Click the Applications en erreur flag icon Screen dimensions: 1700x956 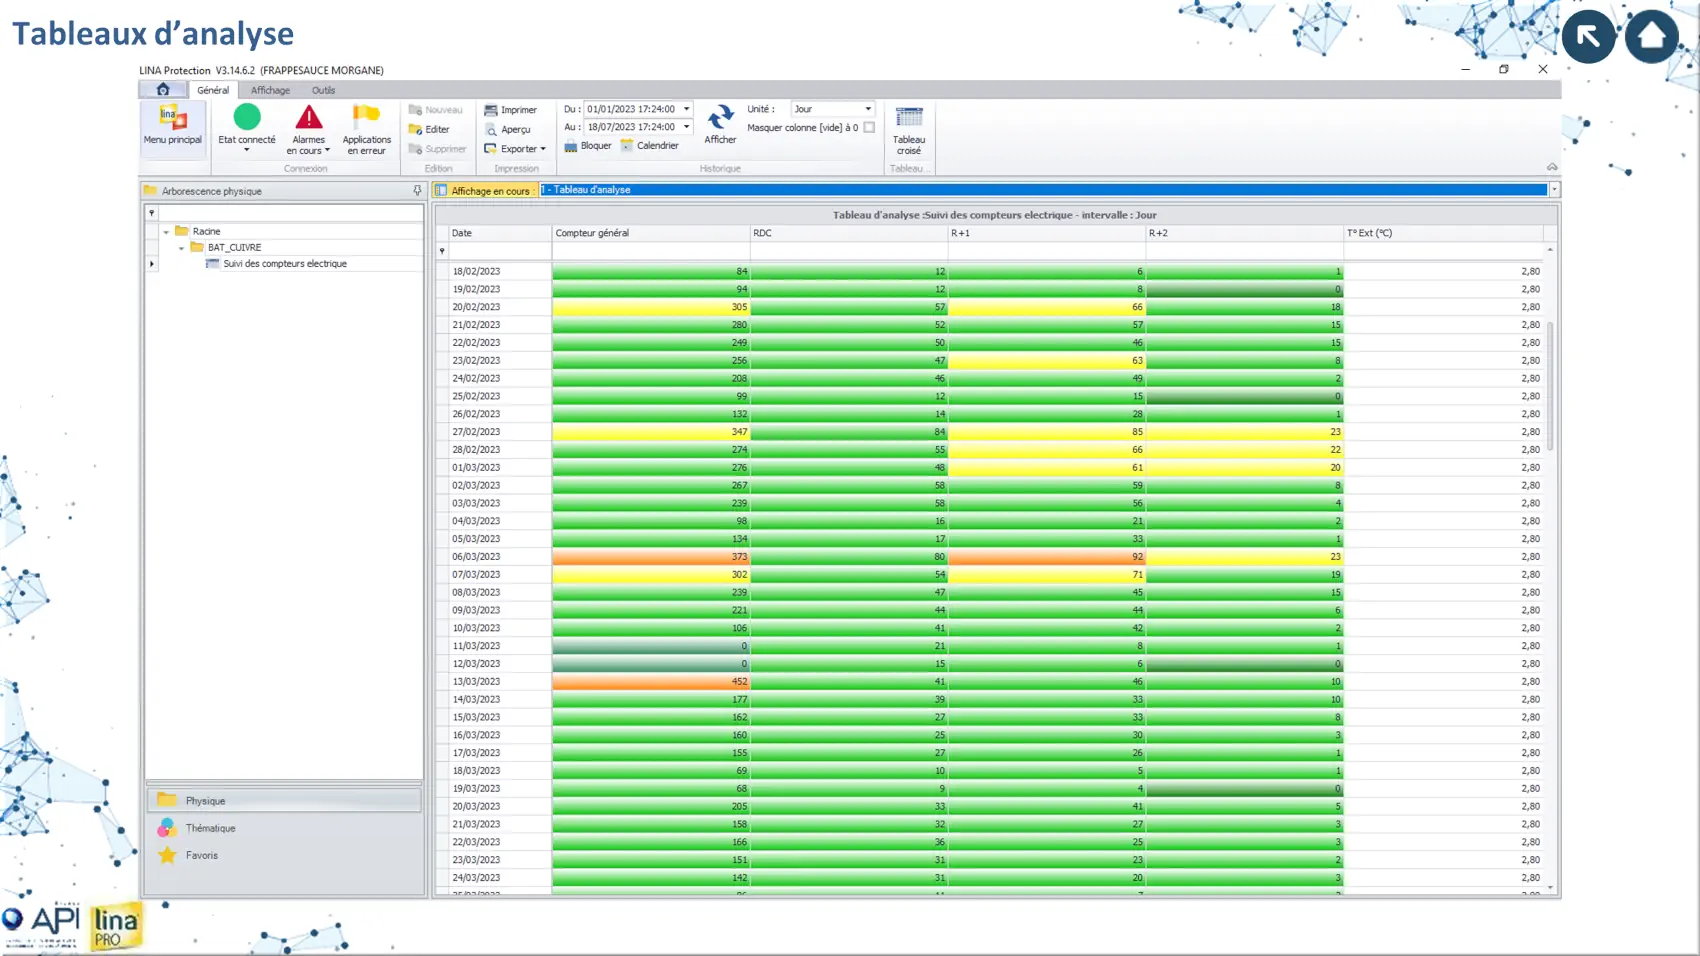[366, 118]
